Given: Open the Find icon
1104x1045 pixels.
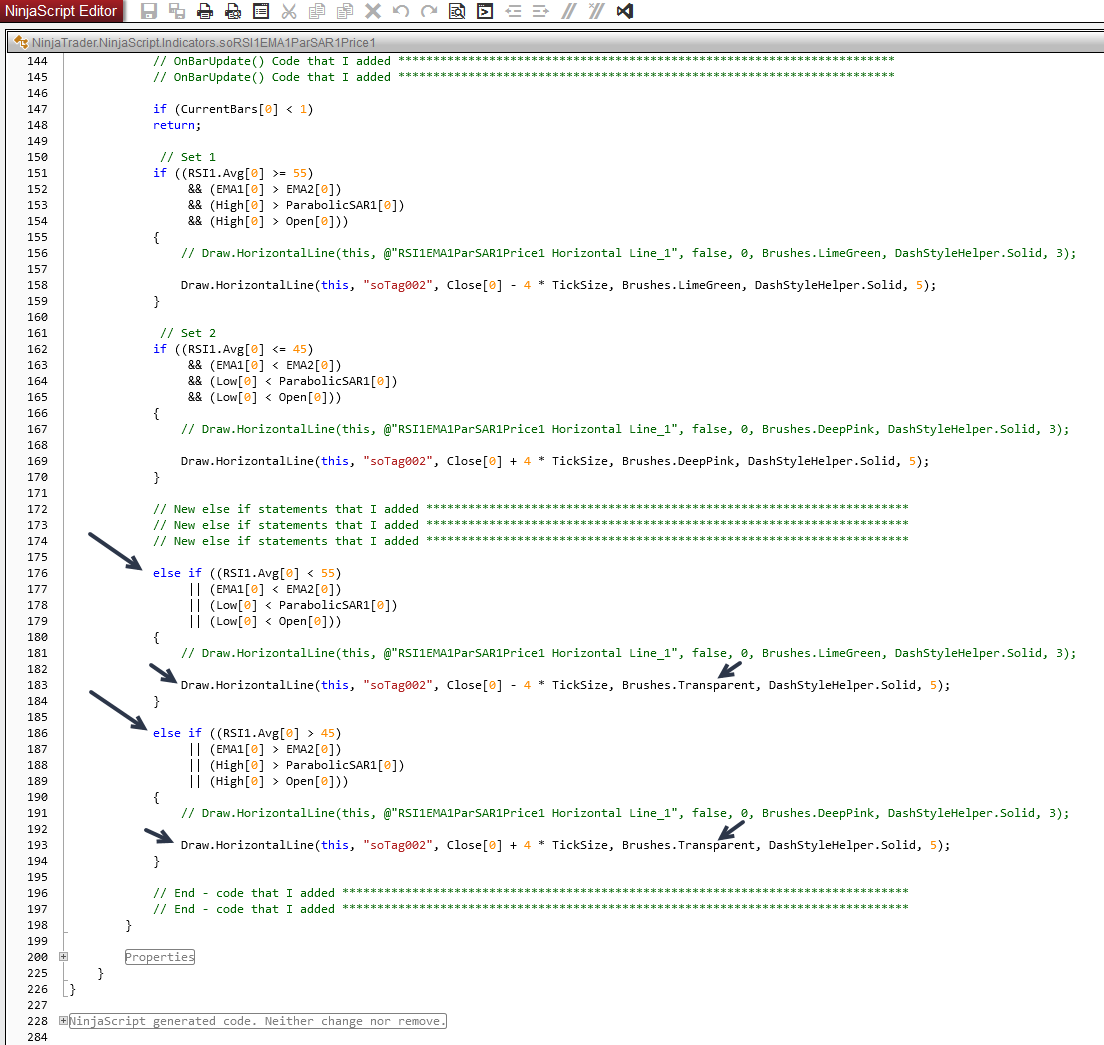Looking at the screenshot, I should tap(457, 11).
